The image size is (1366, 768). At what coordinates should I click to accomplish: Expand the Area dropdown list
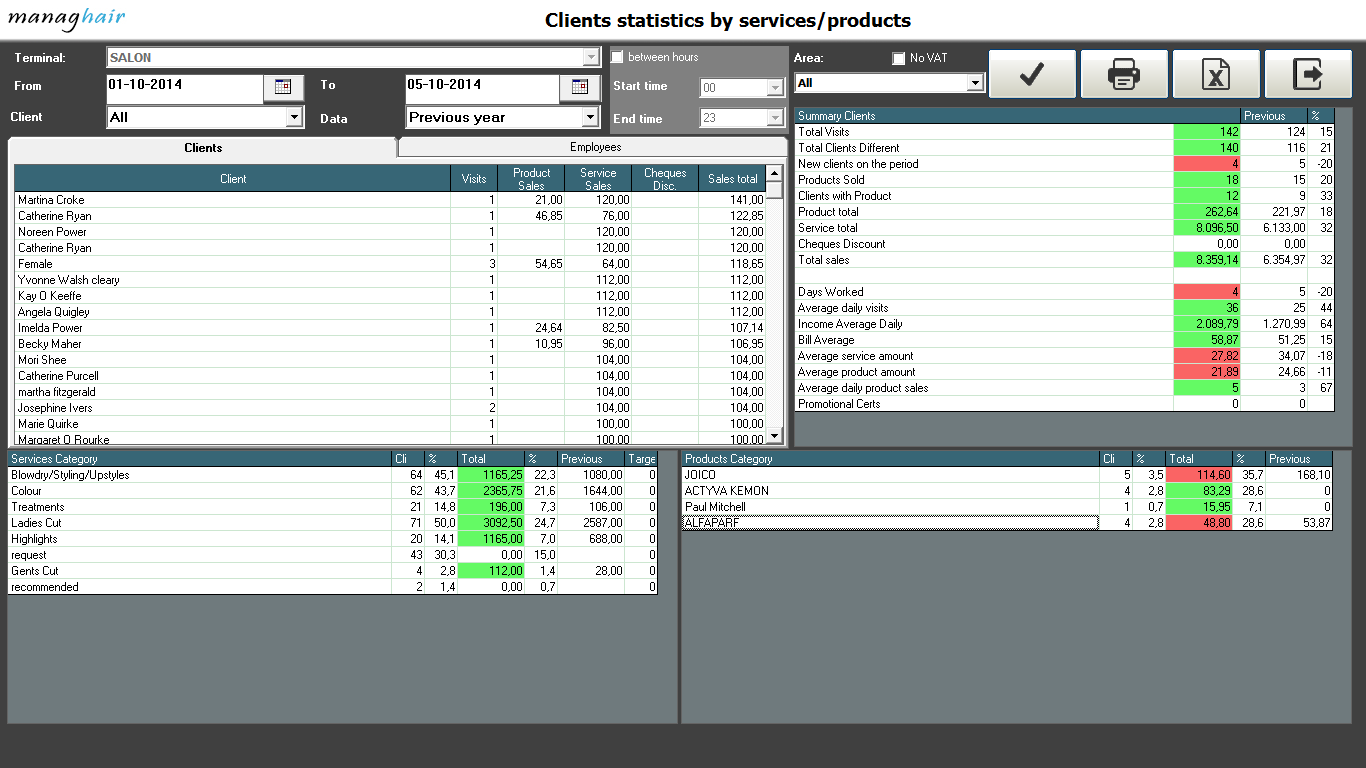point(975,83)
